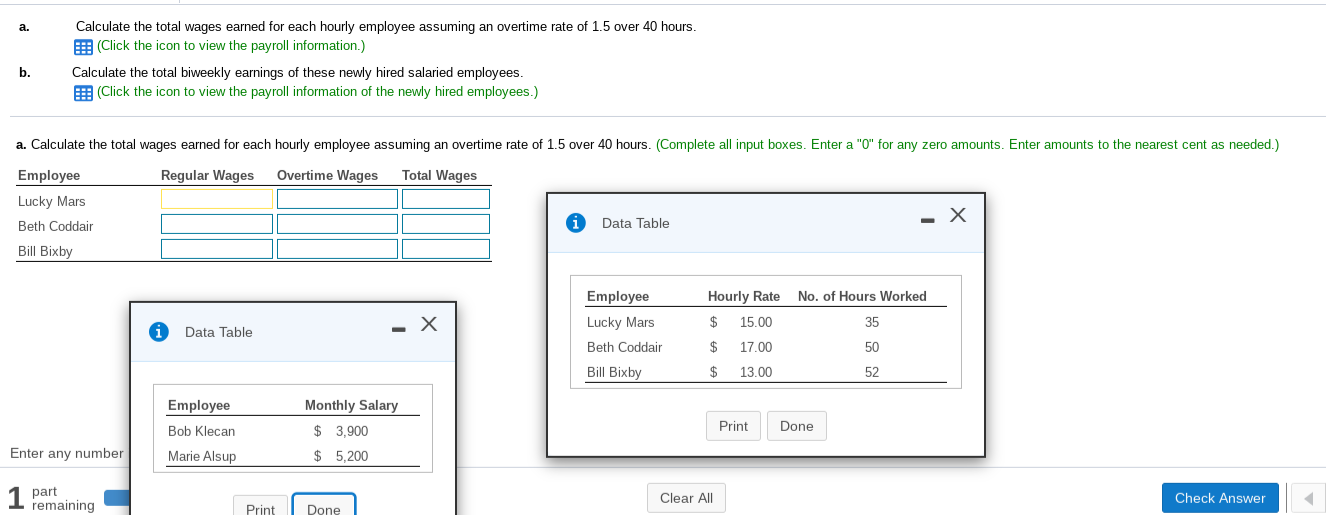Select Bill Bixby hourly rate 13.00
The height and width of the screenshot is (515, 1326).
(755, 372)
